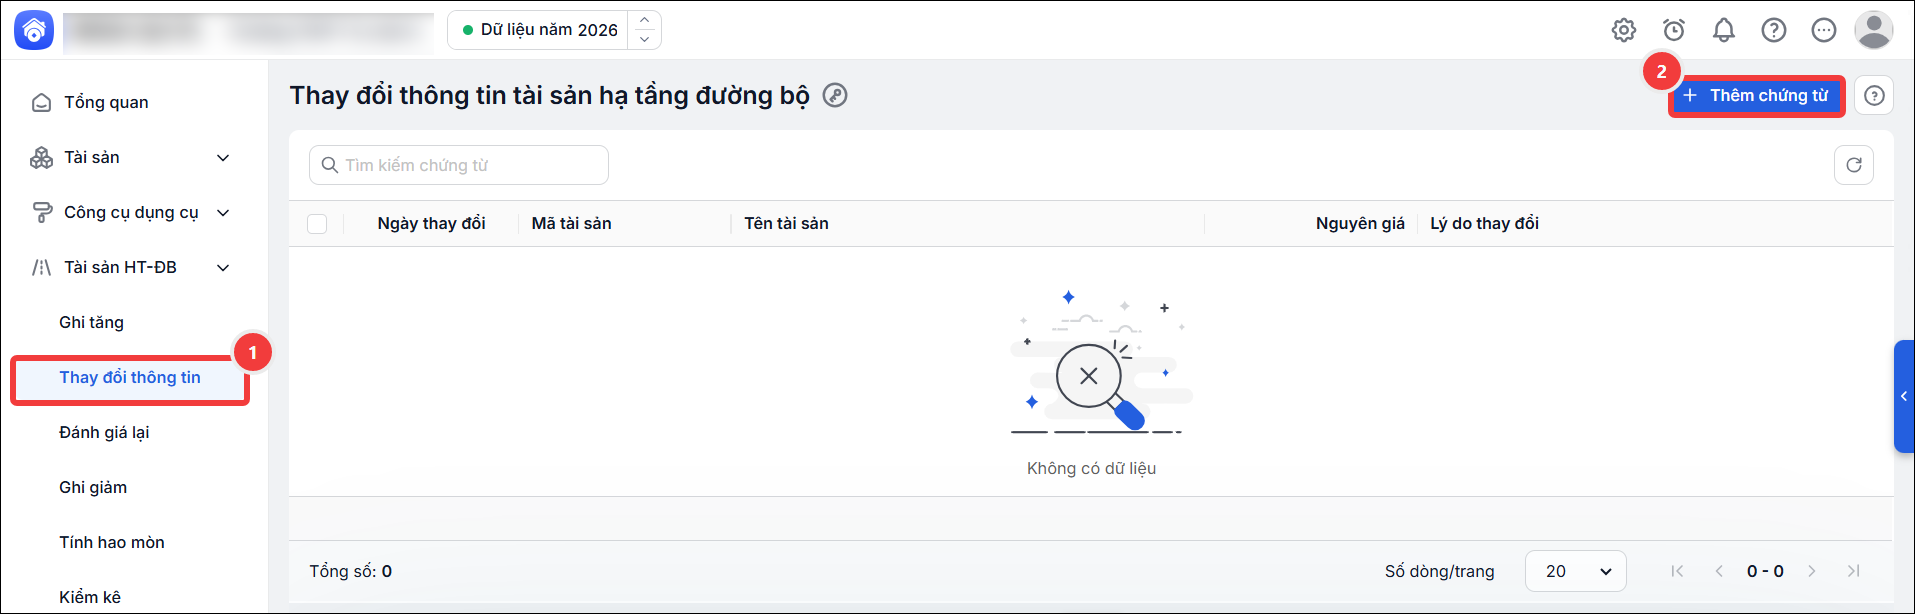Screen dimensions: 1915x614
Task: Click the icon beside the page title
Action: [835, 95]
